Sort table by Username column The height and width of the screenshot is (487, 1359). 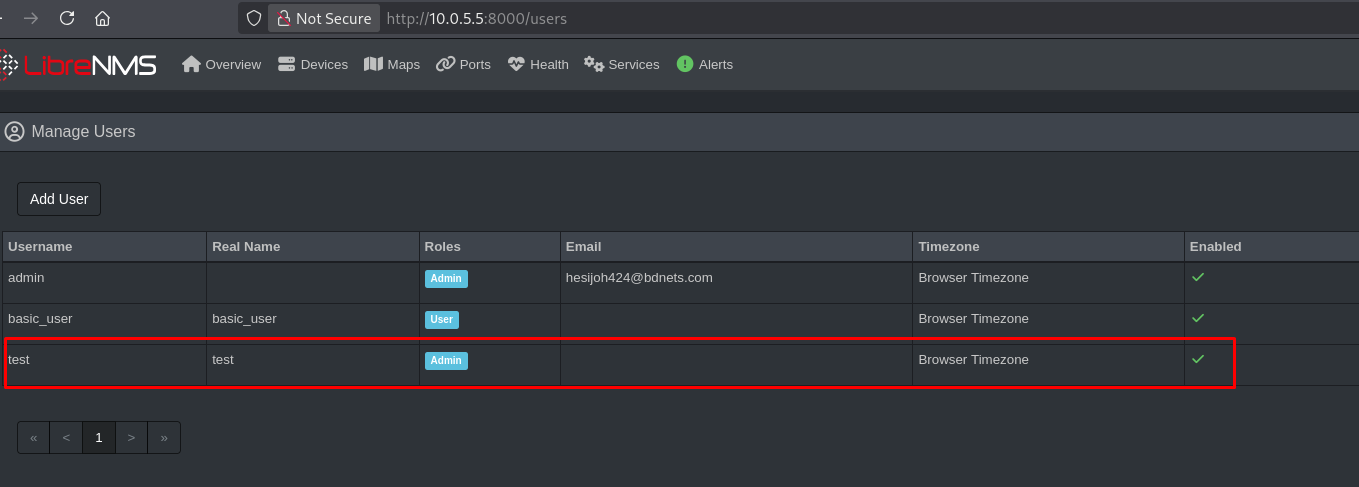[40, 246]
